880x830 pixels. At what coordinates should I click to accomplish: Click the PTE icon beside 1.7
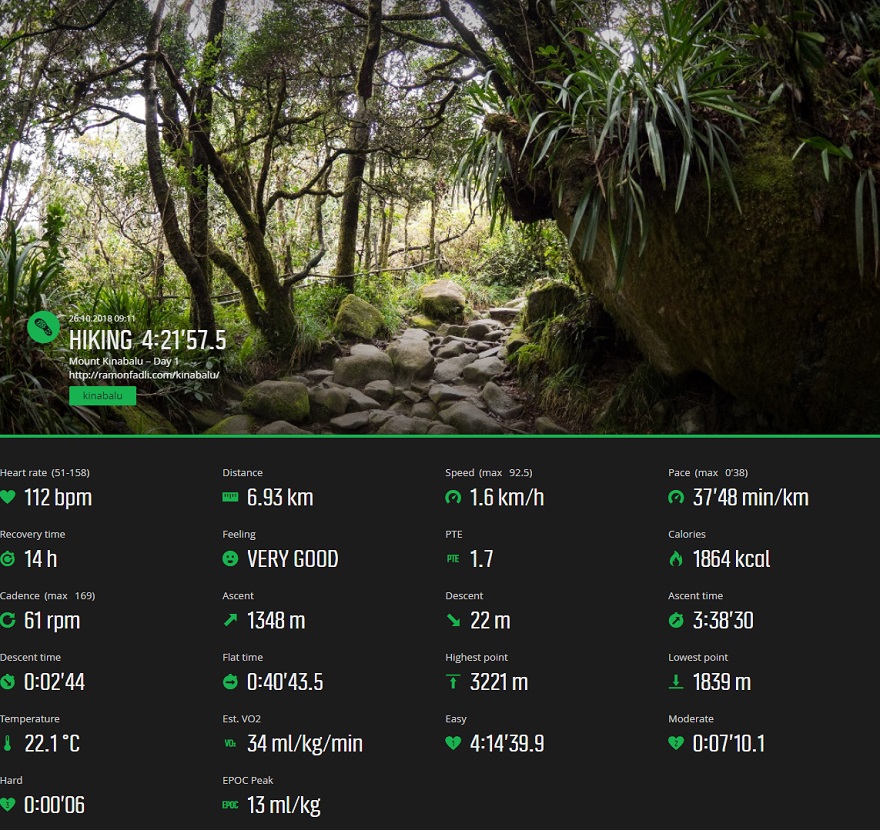pos(453,558)
